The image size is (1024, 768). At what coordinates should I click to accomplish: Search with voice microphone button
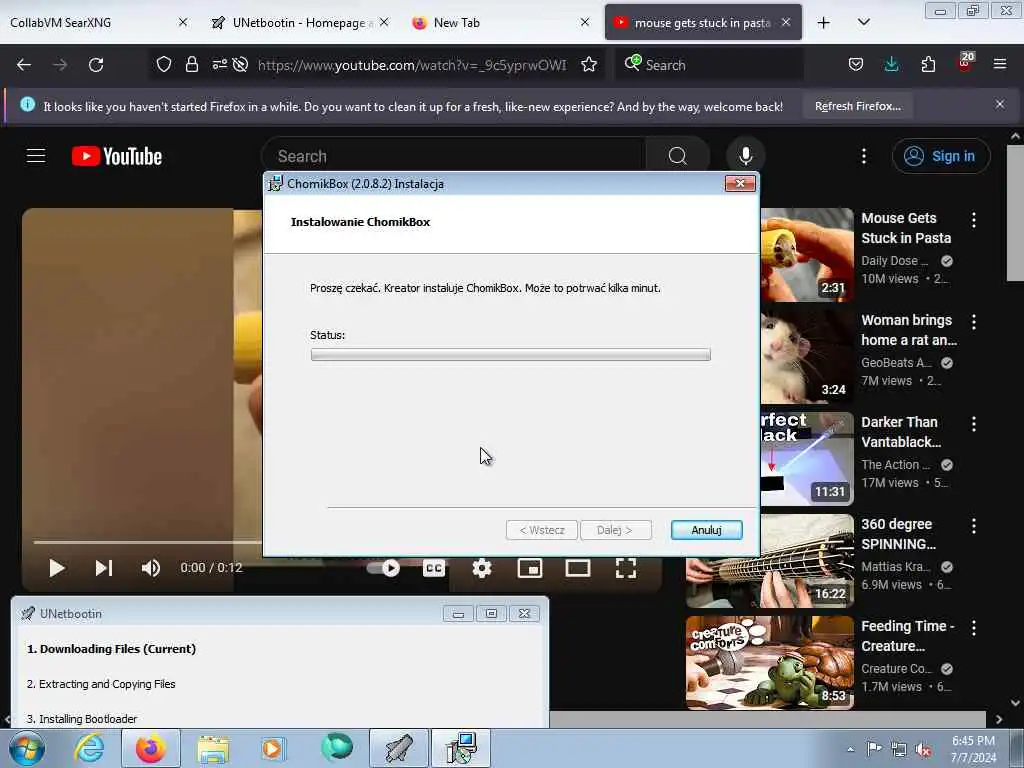746,156
